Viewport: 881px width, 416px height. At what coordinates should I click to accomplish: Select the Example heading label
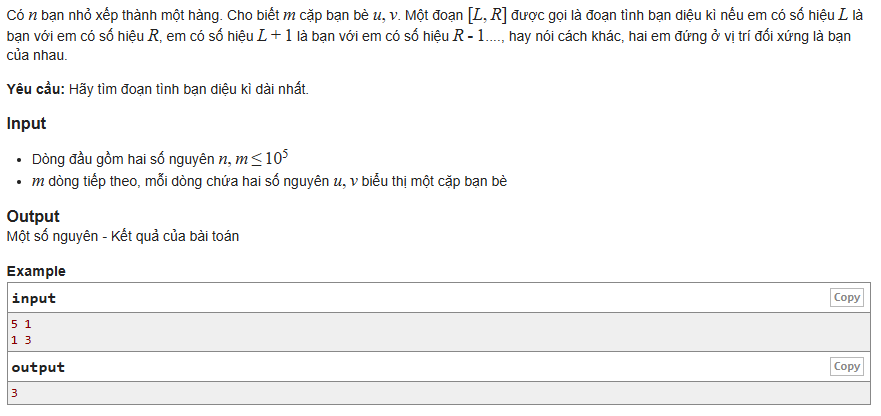[x=36, y=271]
